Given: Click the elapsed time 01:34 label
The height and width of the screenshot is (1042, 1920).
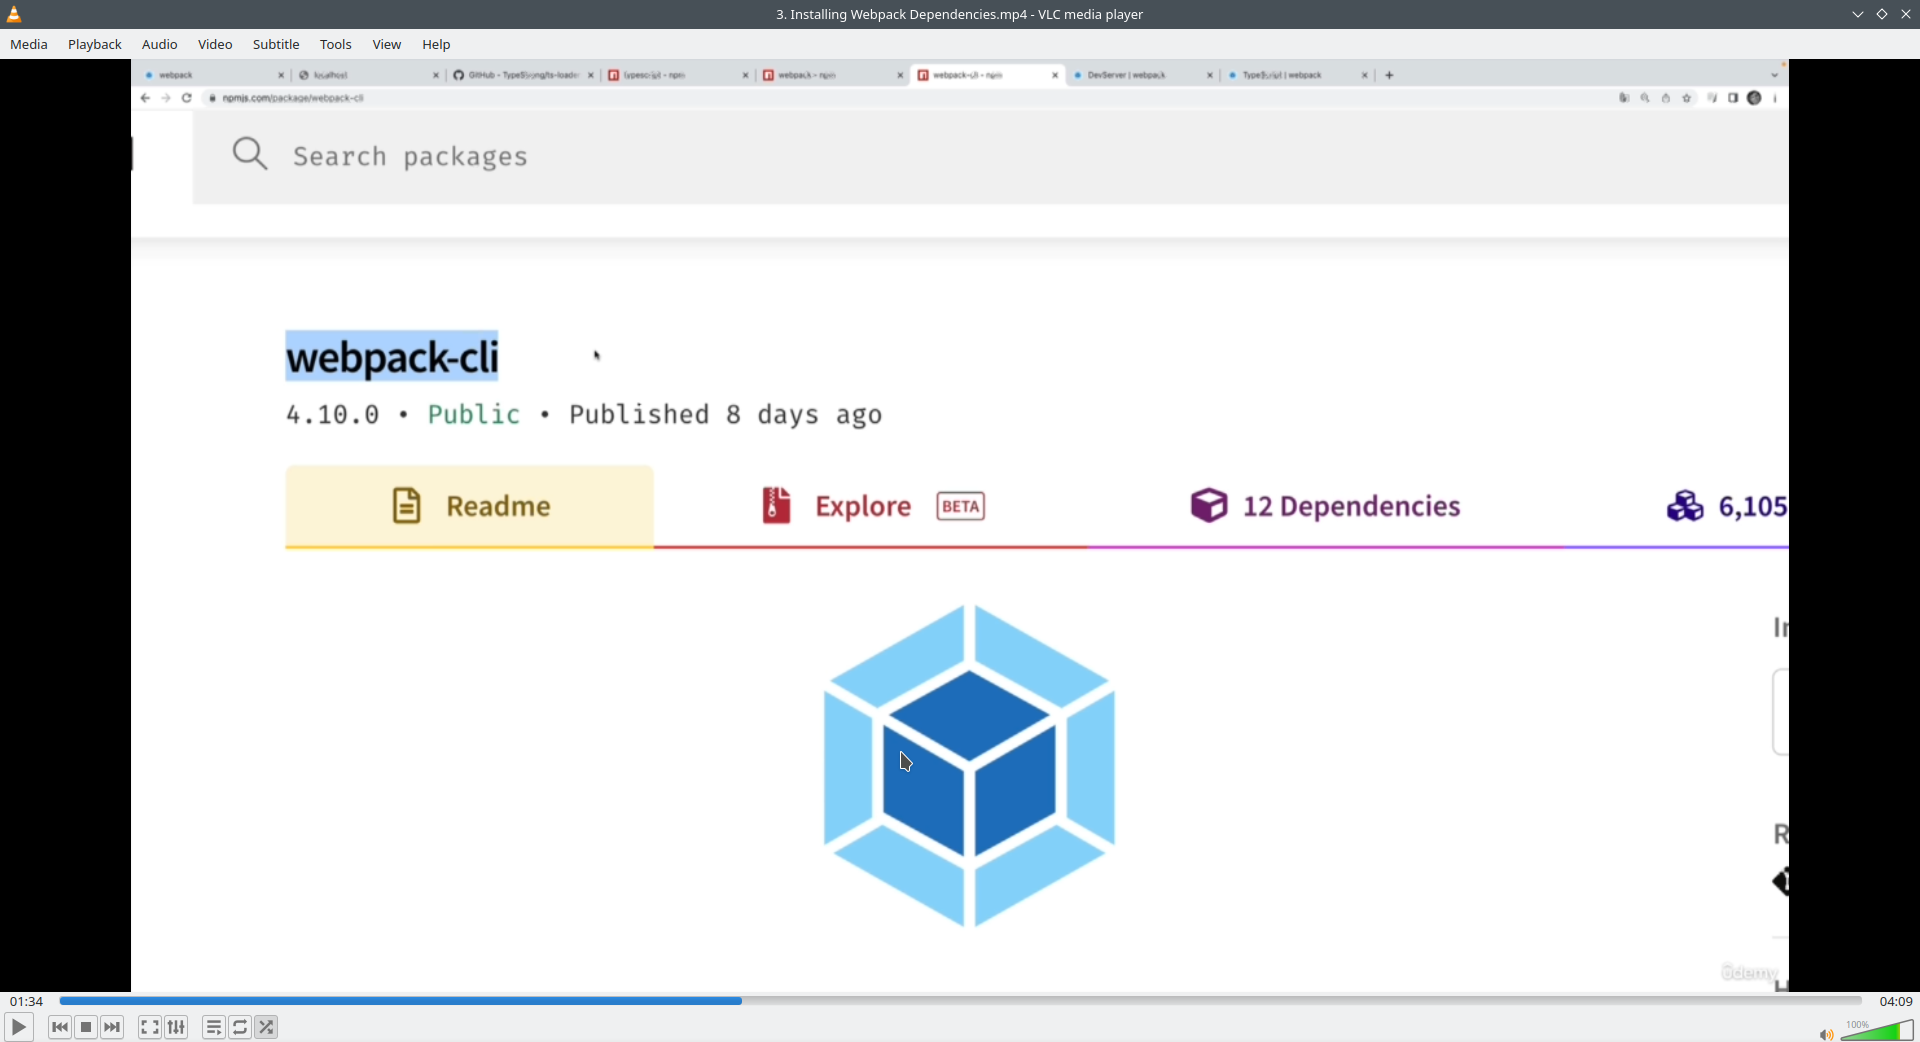Looking at the screenshot, I should tap(27, 1001).
